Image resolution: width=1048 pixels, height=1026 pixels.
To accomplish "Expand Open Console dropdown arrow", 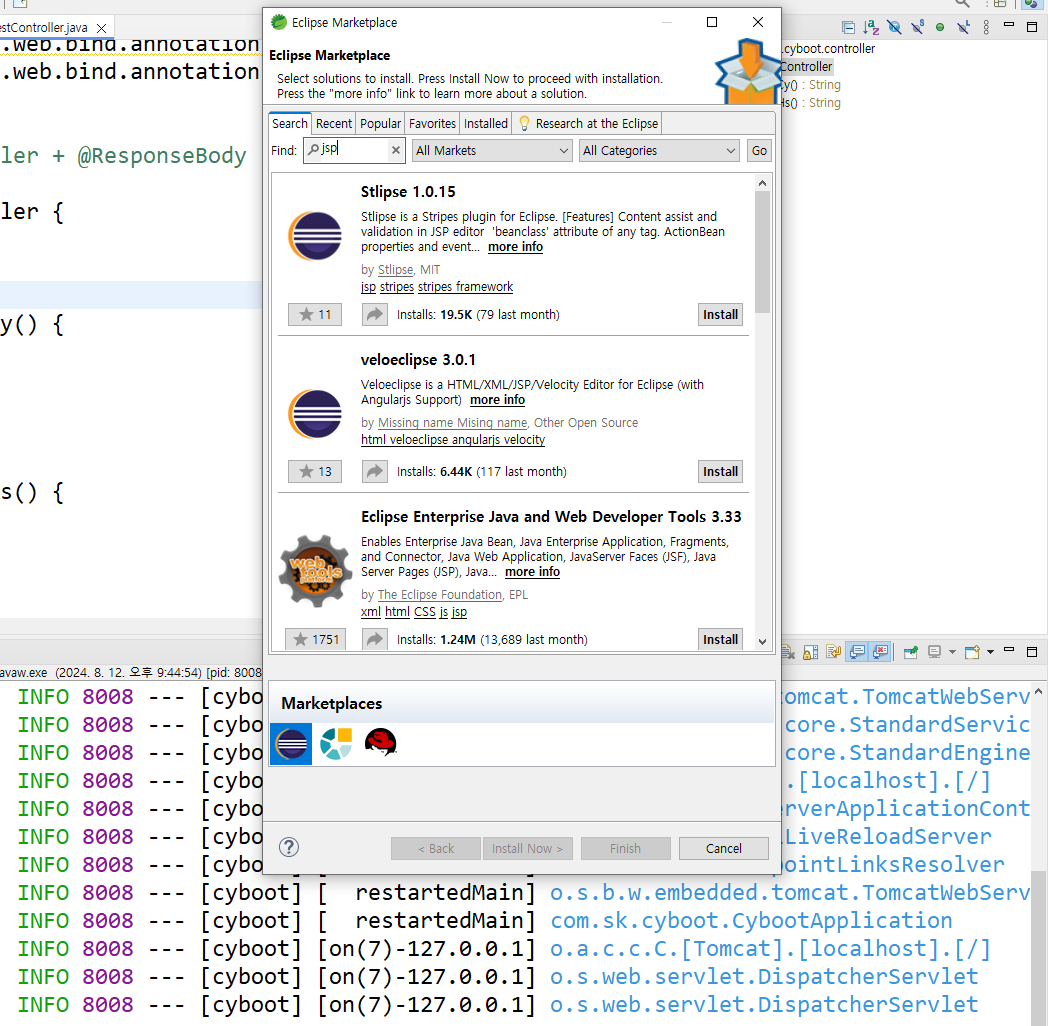I will (991, 652).
